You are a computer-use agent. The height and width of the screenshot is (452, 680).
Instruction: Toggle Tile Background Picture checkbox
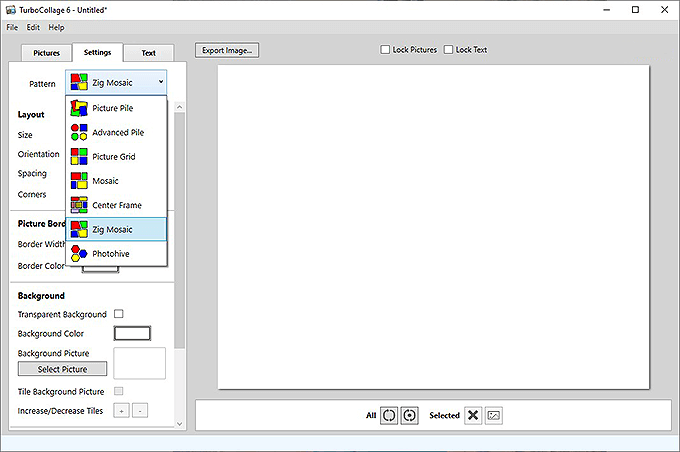pos(118,391)
